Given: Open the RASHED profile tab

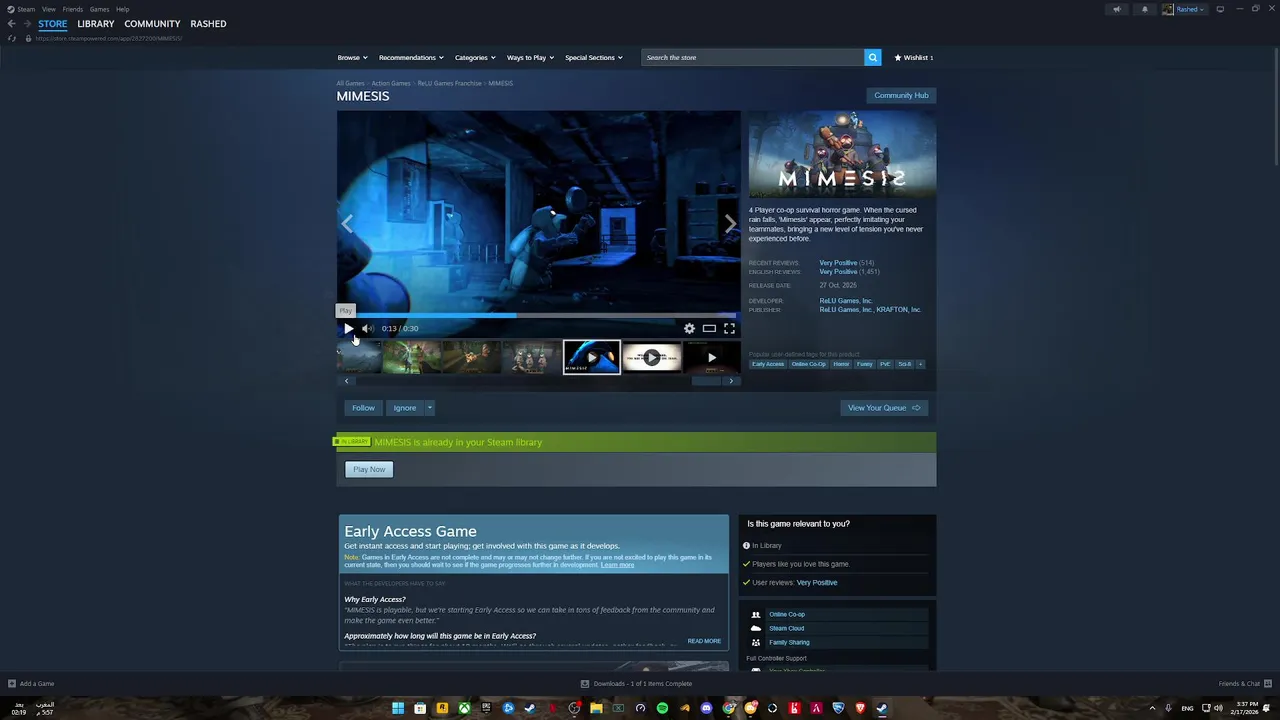Looking at the screenshot, I should pyautogui.click(x=208, y=23).
